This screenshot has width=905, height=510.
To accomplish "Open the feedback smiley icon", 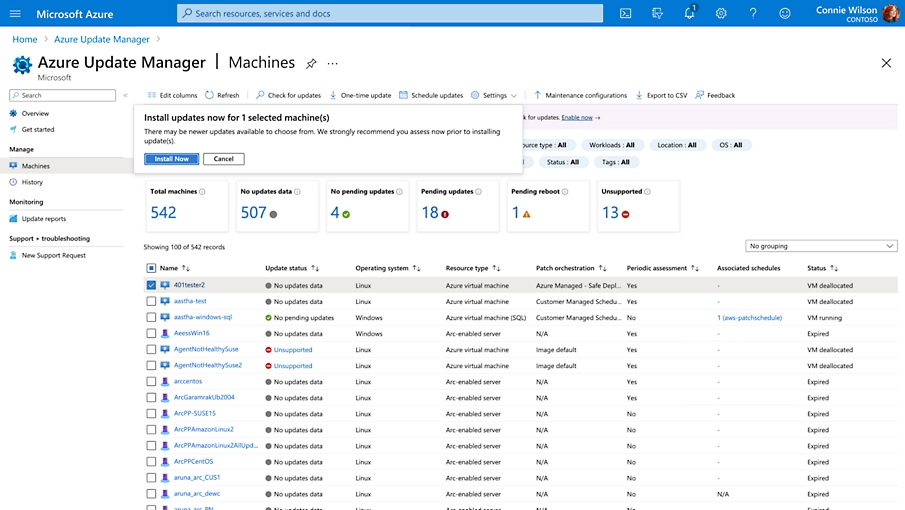I will (x=784, y=13).
